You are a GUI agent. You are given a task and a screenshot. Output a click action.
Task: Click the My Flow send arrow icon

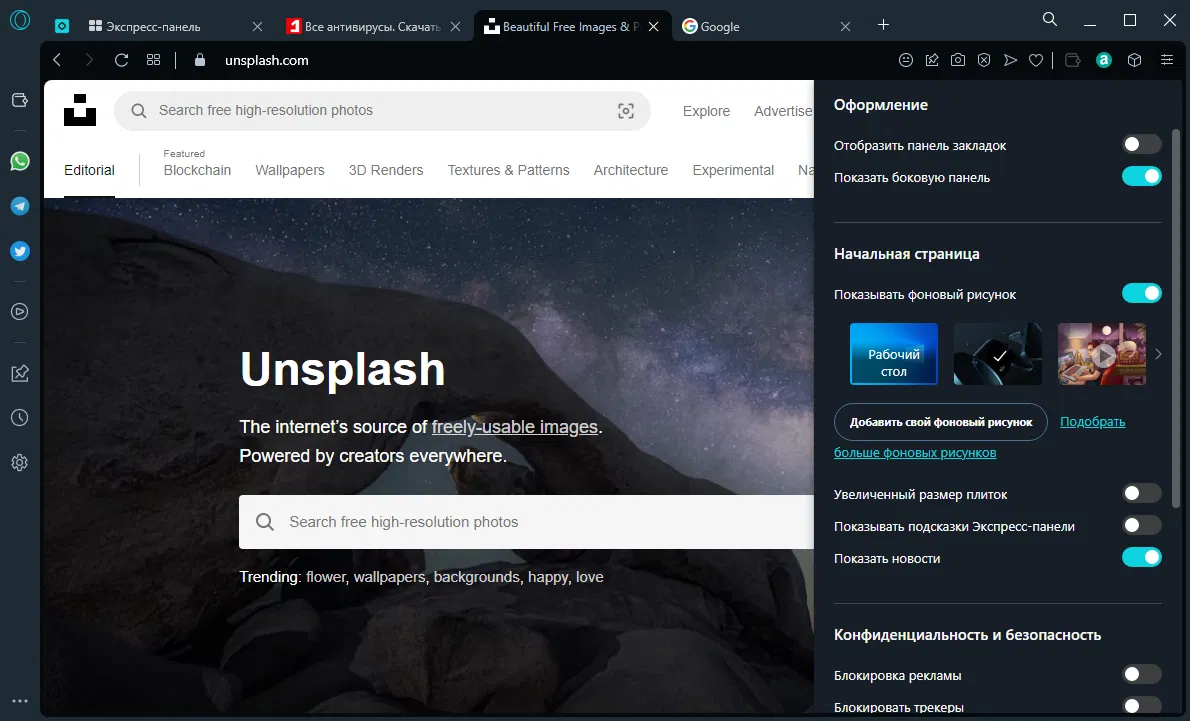coord(1010,60)
